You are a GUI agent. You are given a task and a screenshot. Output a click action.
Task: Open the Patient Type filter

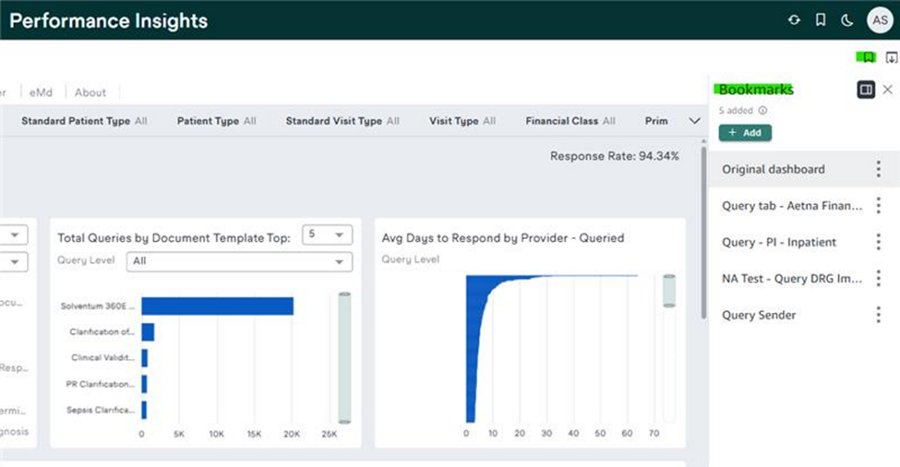tap(216, 121)
